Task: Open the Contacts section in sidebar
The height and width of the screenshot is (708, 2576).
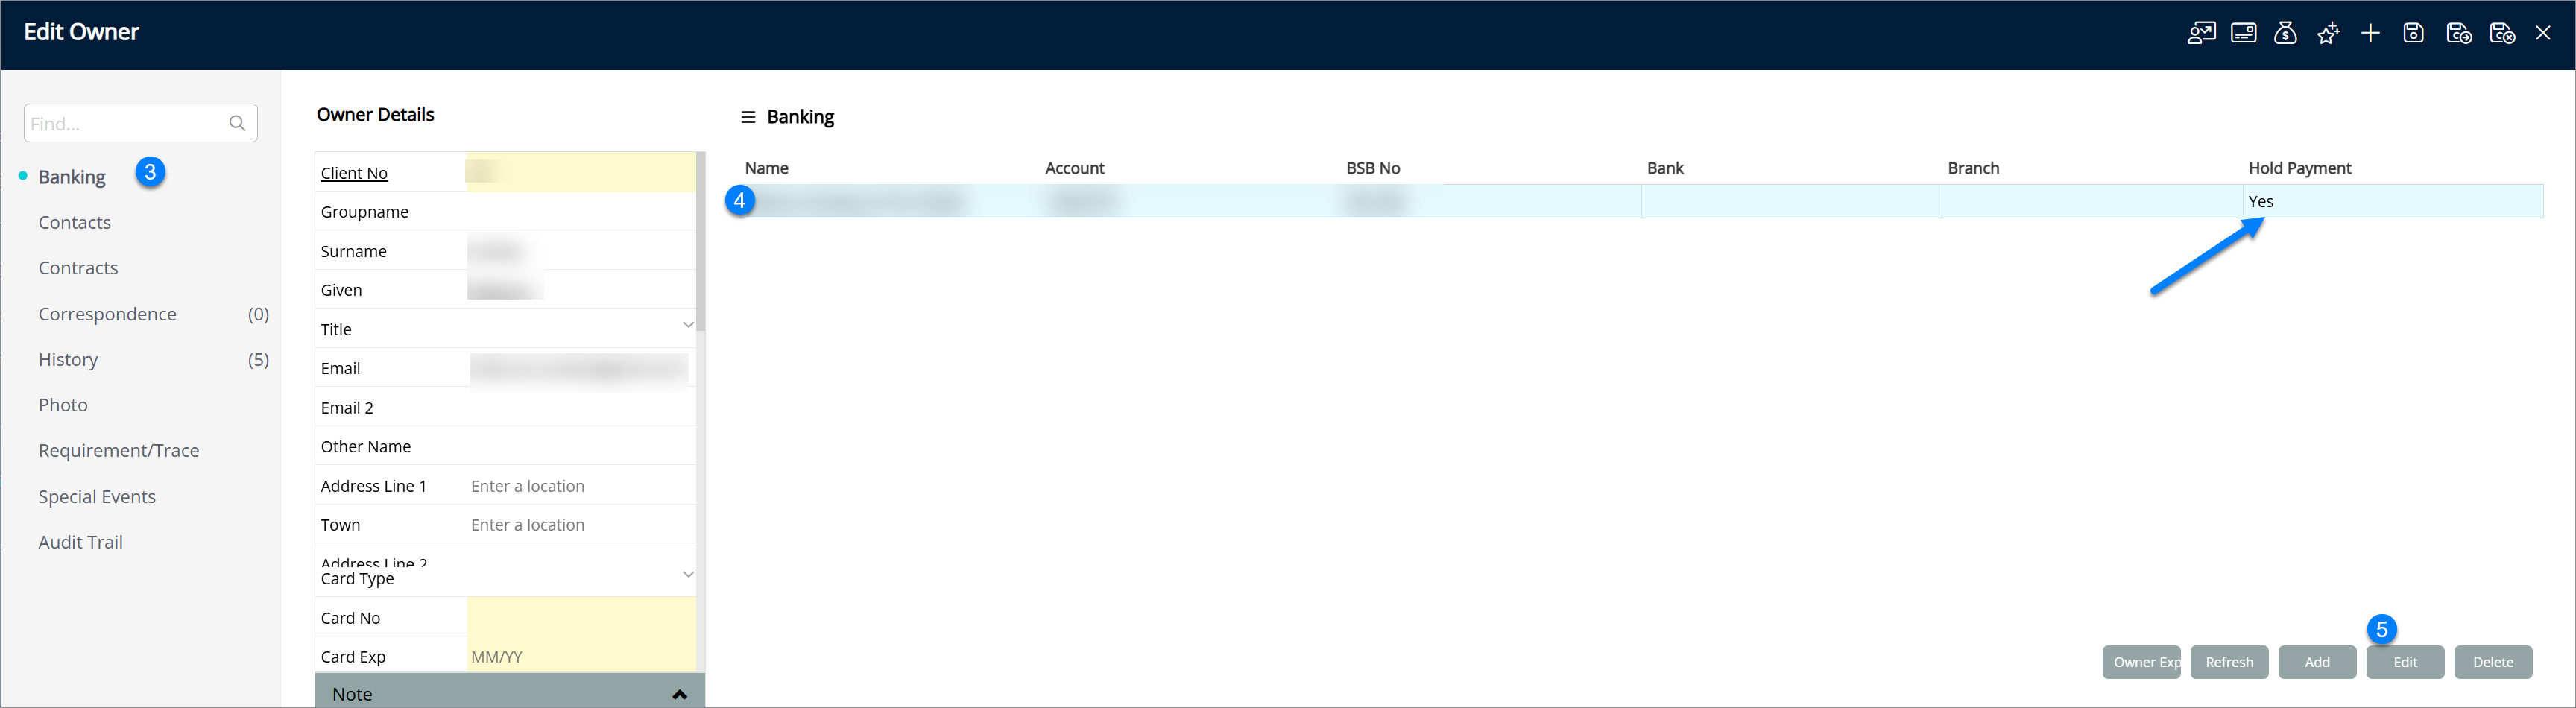Action: click(x=75, y=222)
